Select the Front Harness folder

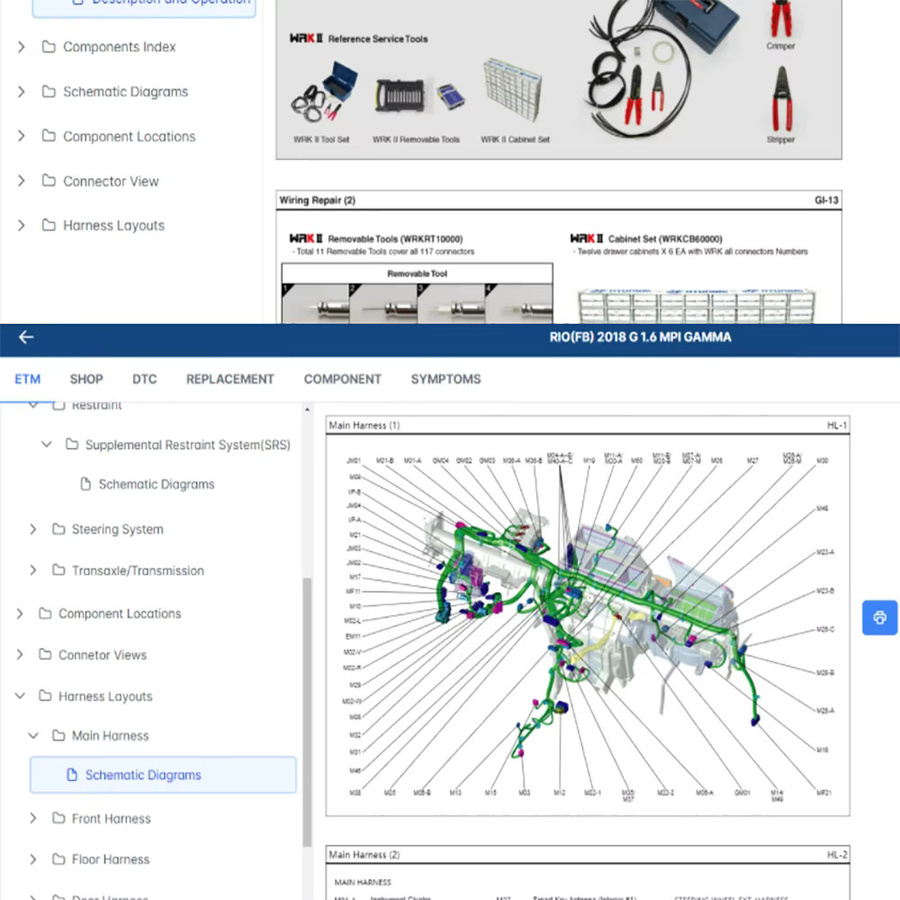point(101,818)
